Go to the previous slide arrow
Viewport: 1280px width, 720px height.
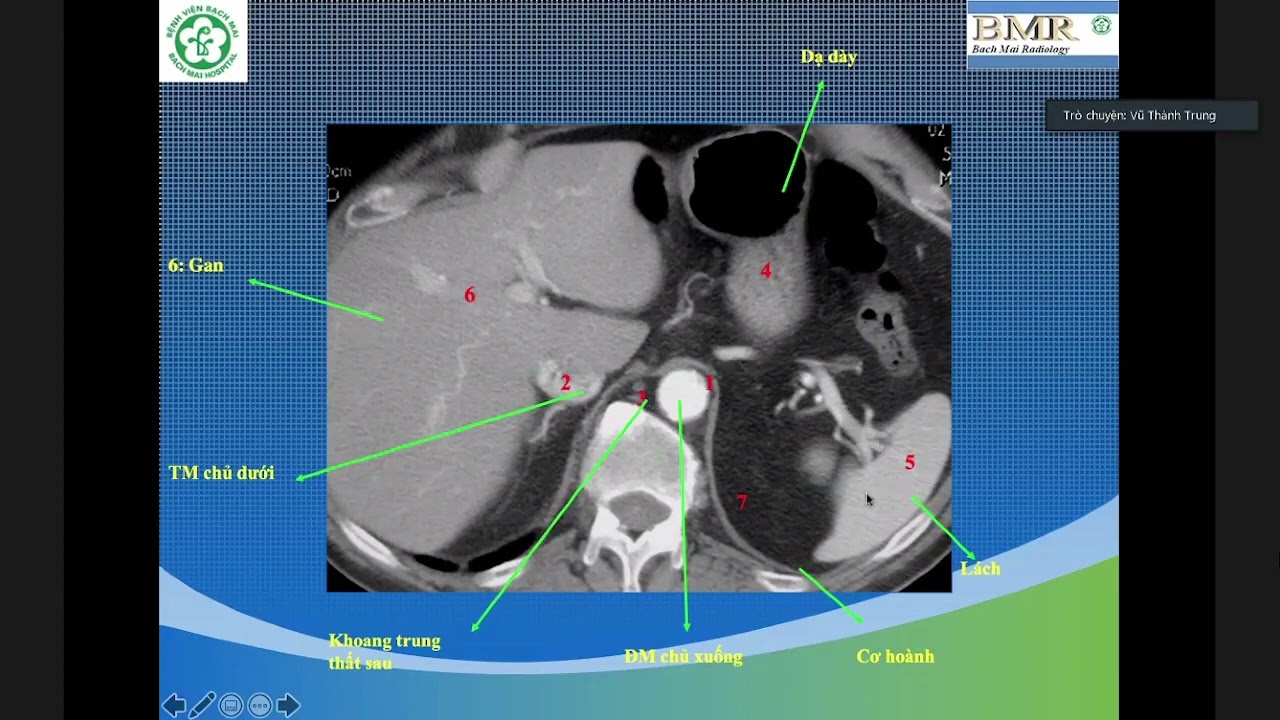coord(174,705)
